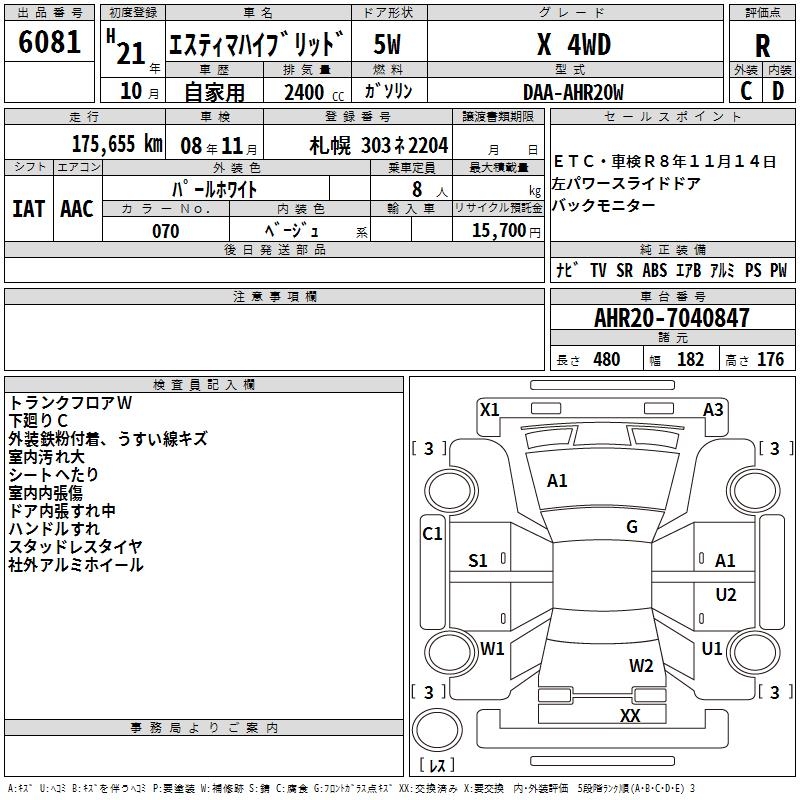Select the U1 dent mark

[712, 649]
